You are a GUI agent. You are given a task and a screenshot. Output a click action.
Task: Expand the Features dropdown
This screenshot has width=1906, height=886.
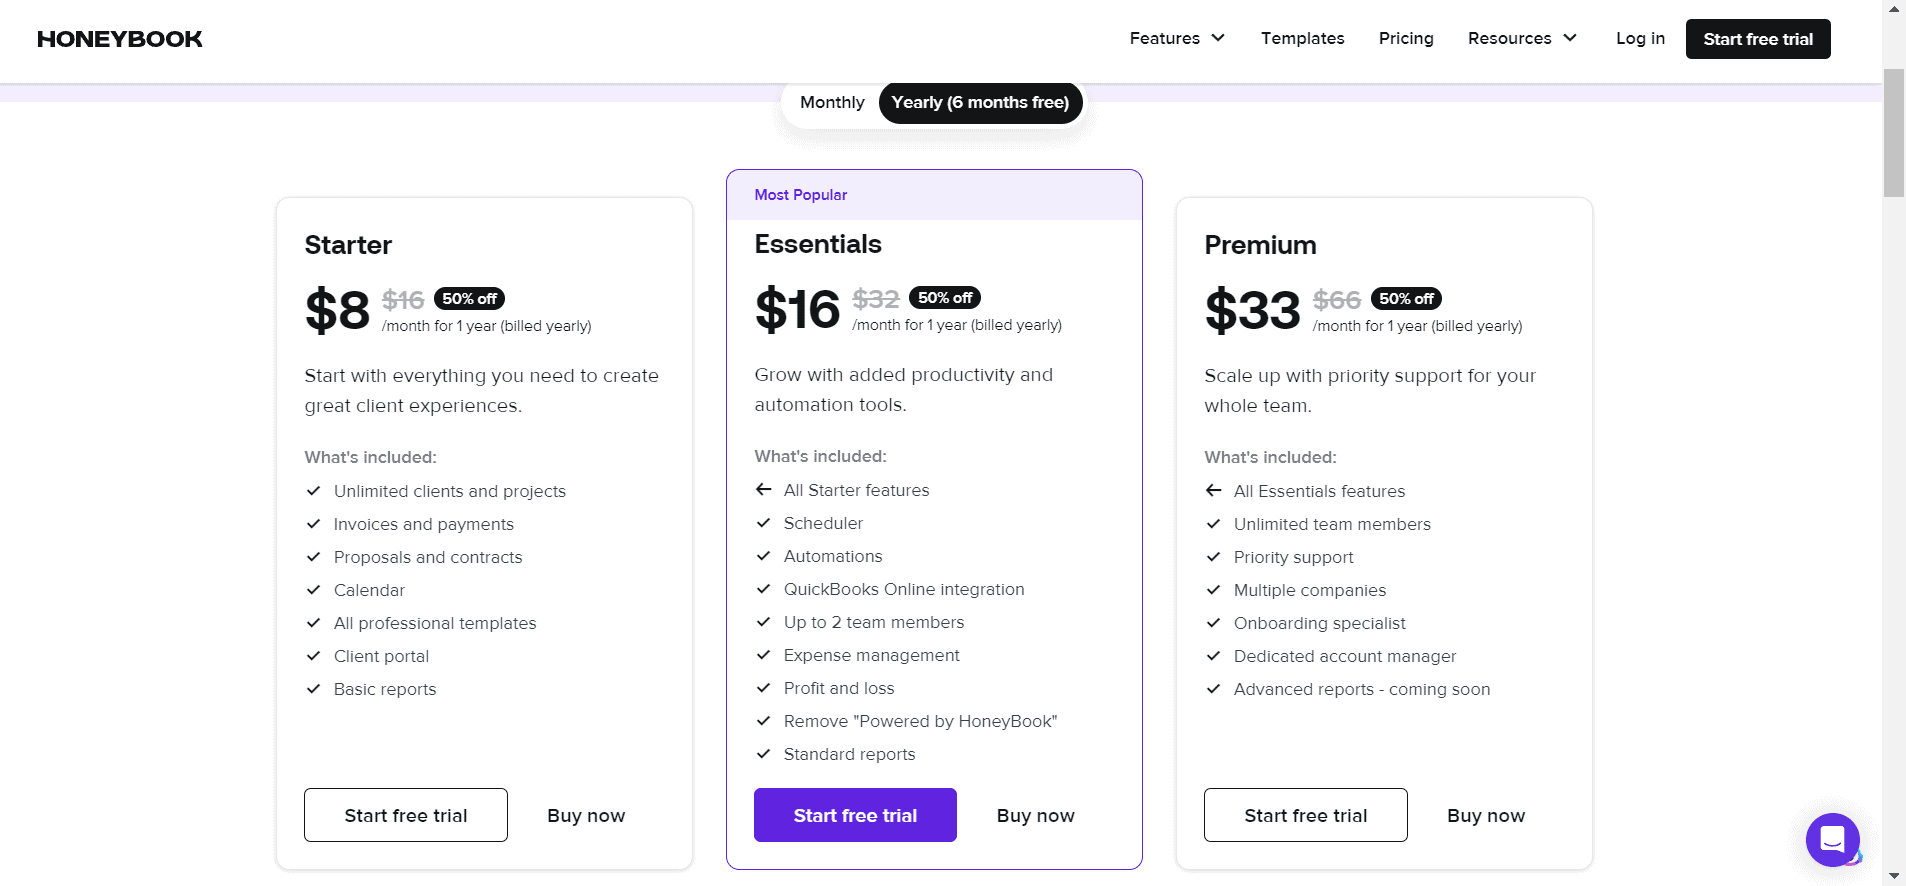(x=1176, y=38)
